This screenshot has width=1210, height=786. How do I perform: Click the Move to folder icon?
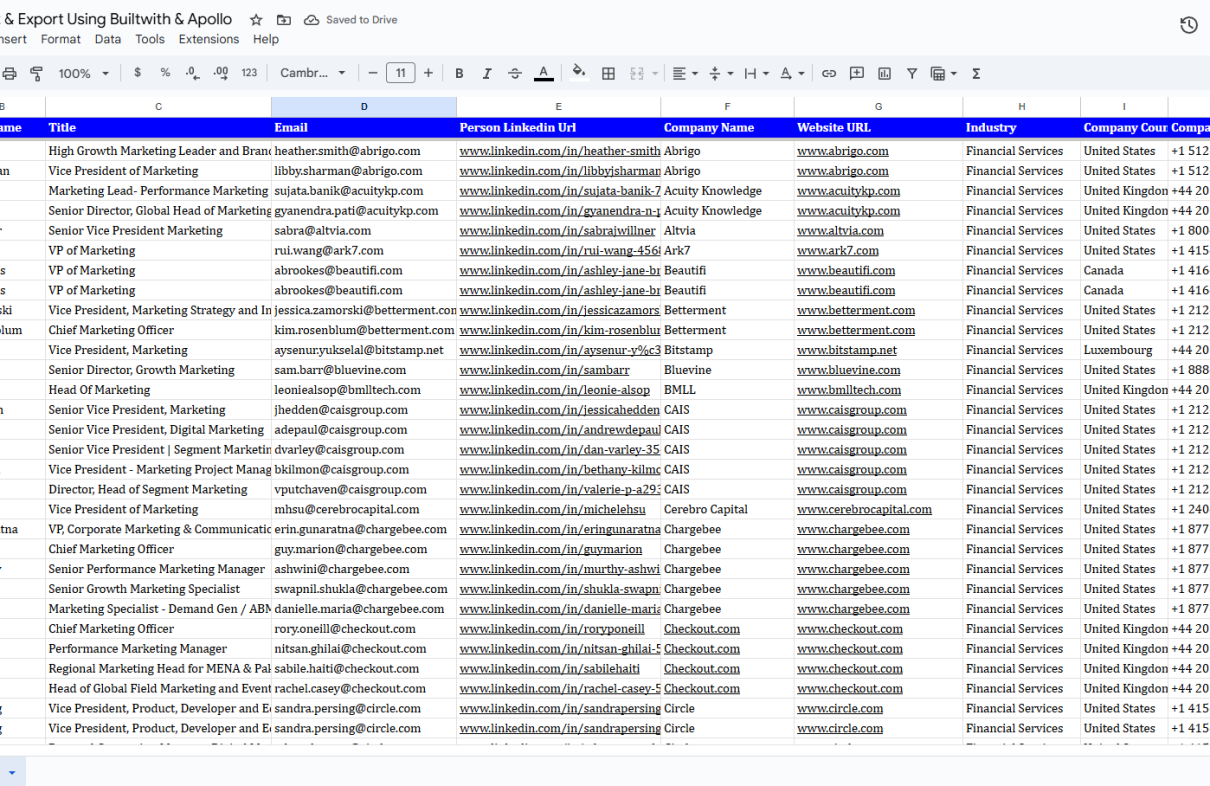pos(284,20)
